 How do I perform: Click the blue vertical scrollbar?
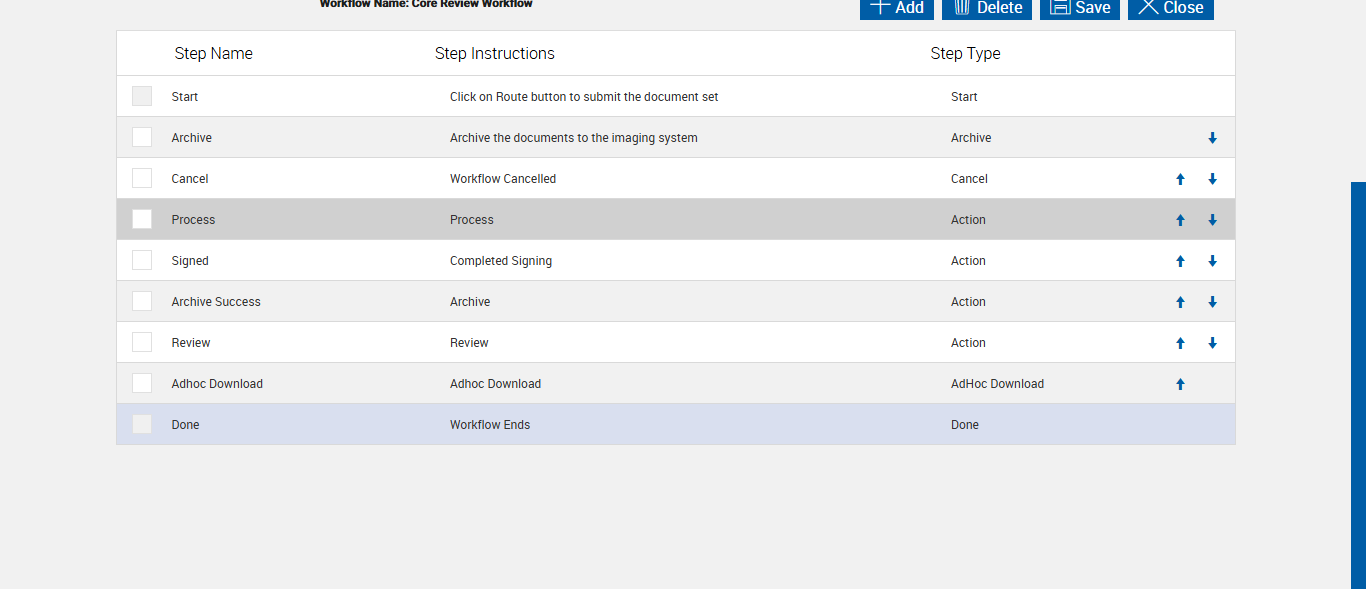click(x=1358, y=385)
